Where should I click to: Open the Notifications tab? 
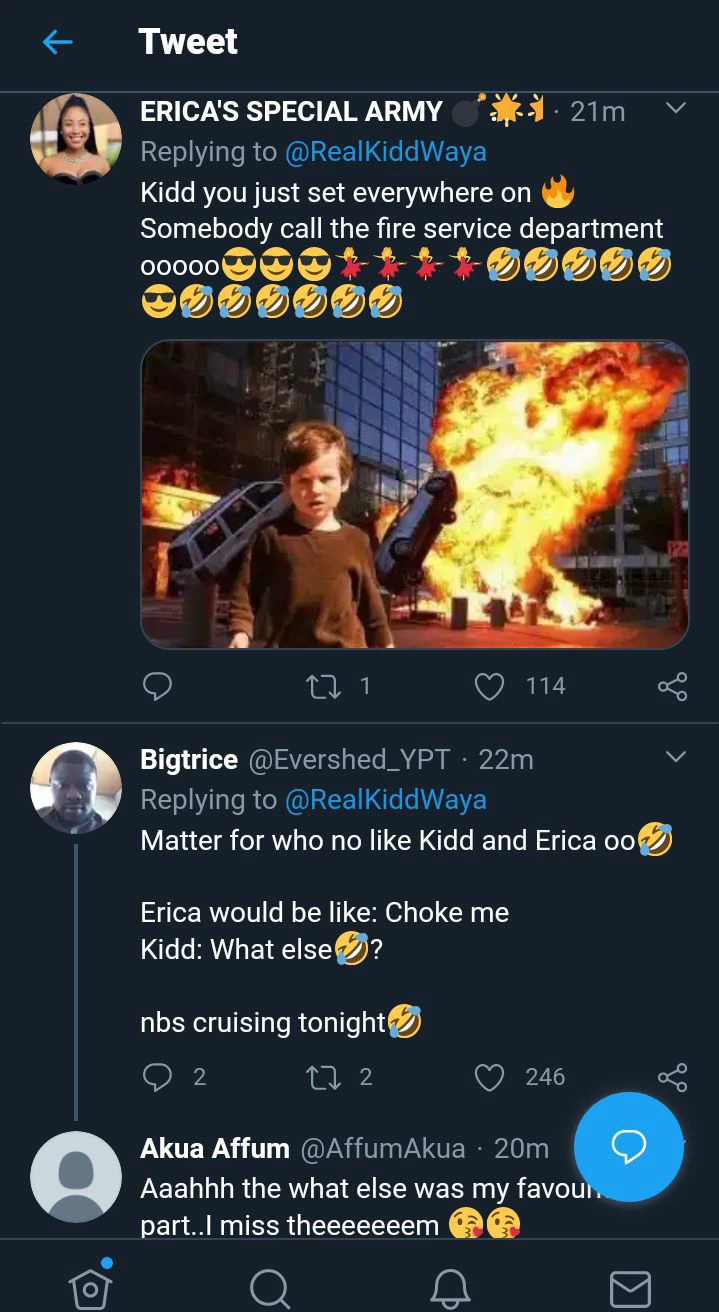click(x=450, y=1288)
